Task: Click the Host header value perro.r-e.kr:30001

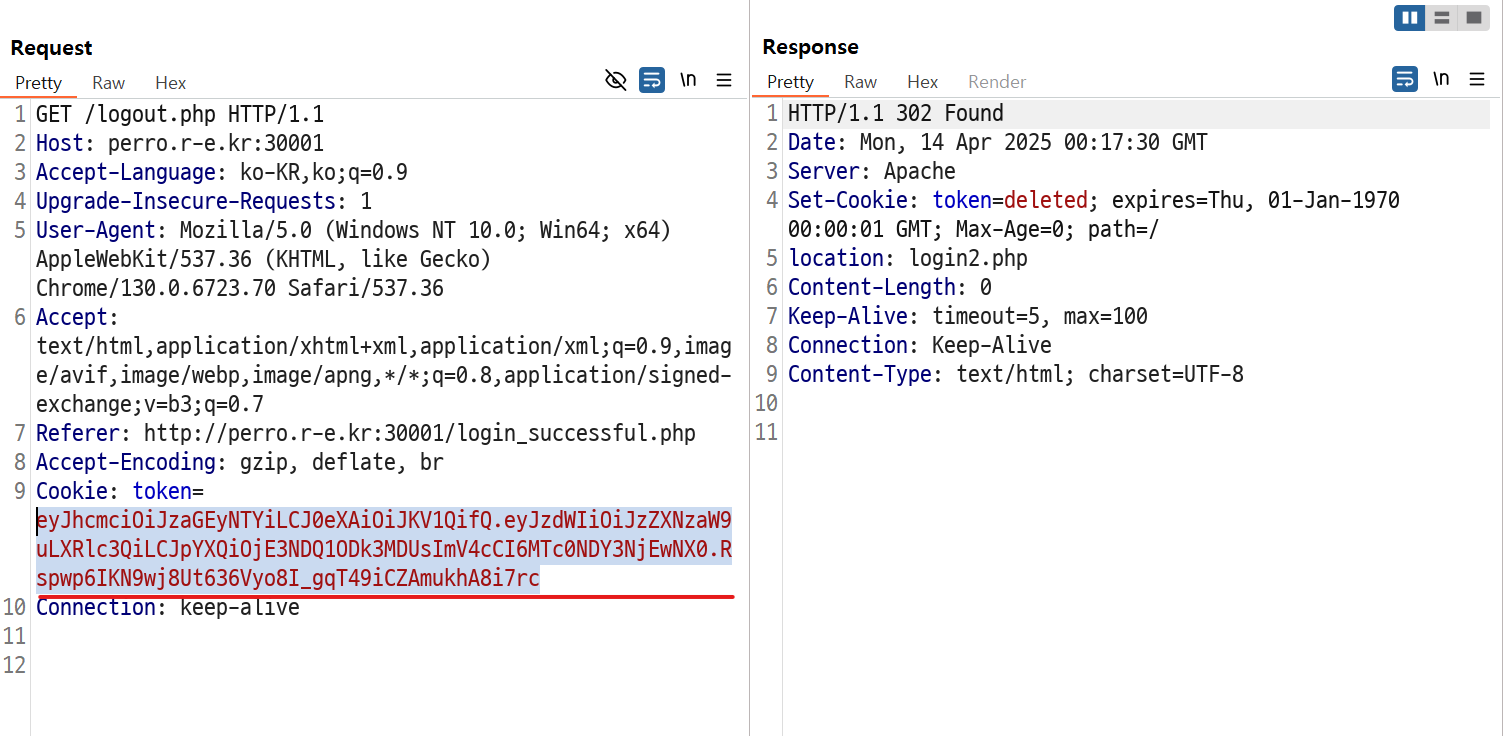Action: (x=216, y=144)
